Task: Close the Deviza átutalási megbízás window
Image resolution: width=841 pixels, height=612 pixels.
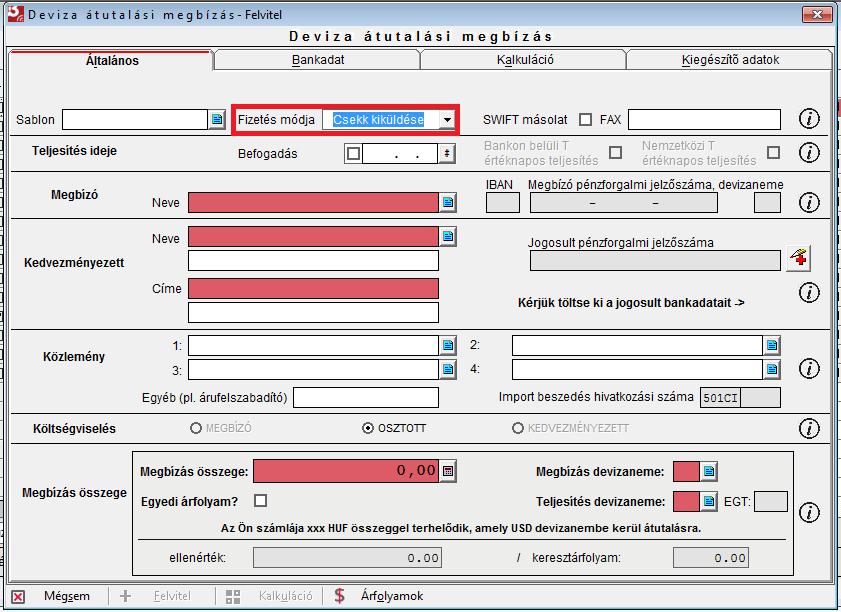Action: click(x=817, y=14)
